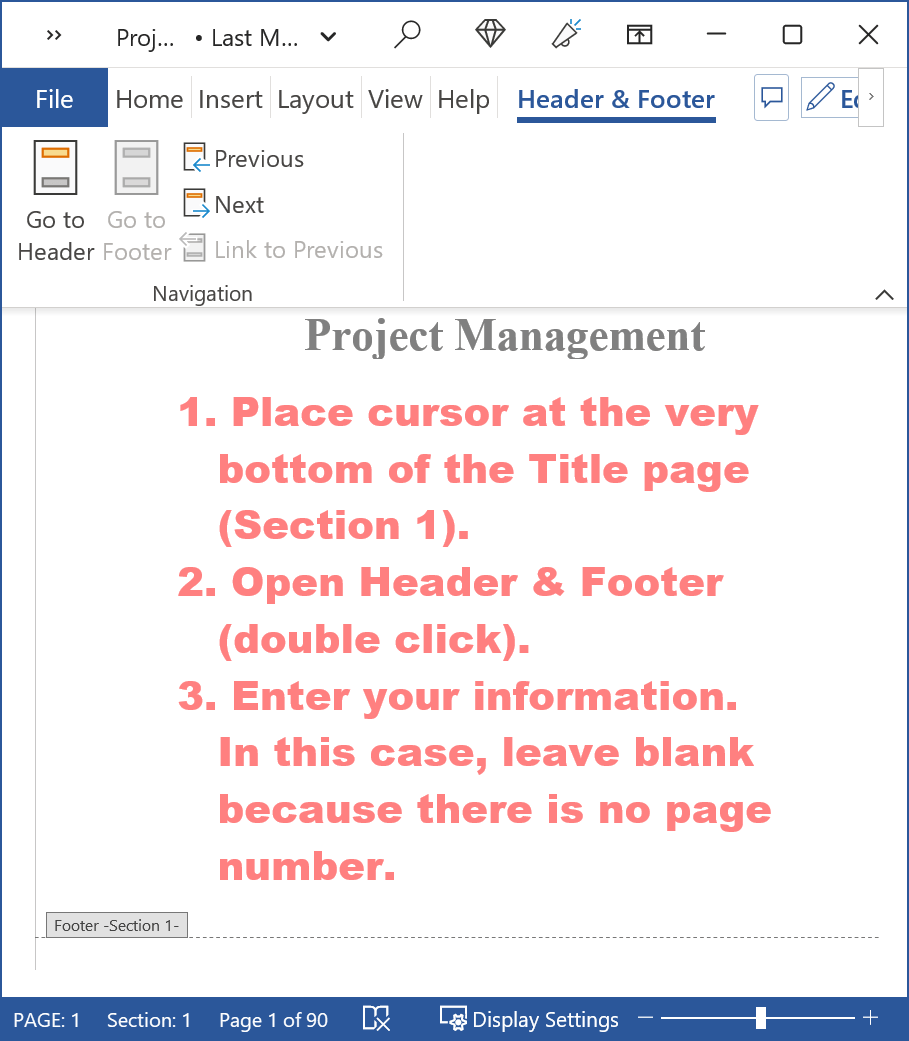Click the ribbon display options icon
This screenshot has height=1041, width=909.
(x=639, y=35)
